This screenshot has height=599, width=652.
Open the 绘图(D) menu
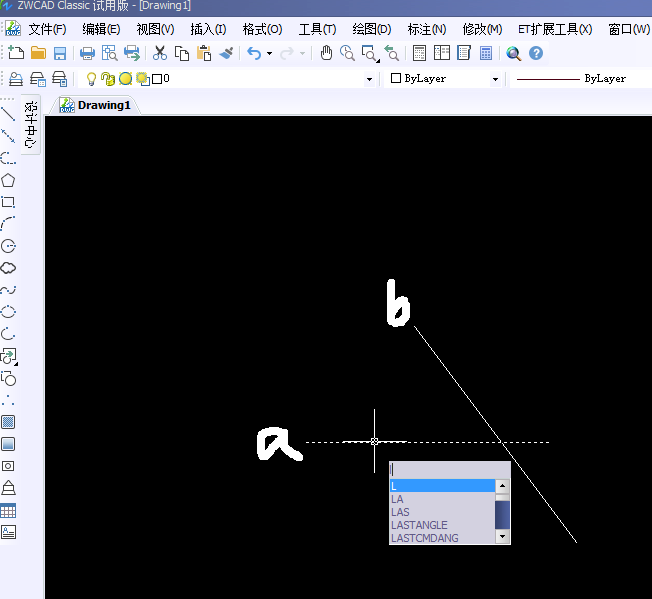[371, 29]
